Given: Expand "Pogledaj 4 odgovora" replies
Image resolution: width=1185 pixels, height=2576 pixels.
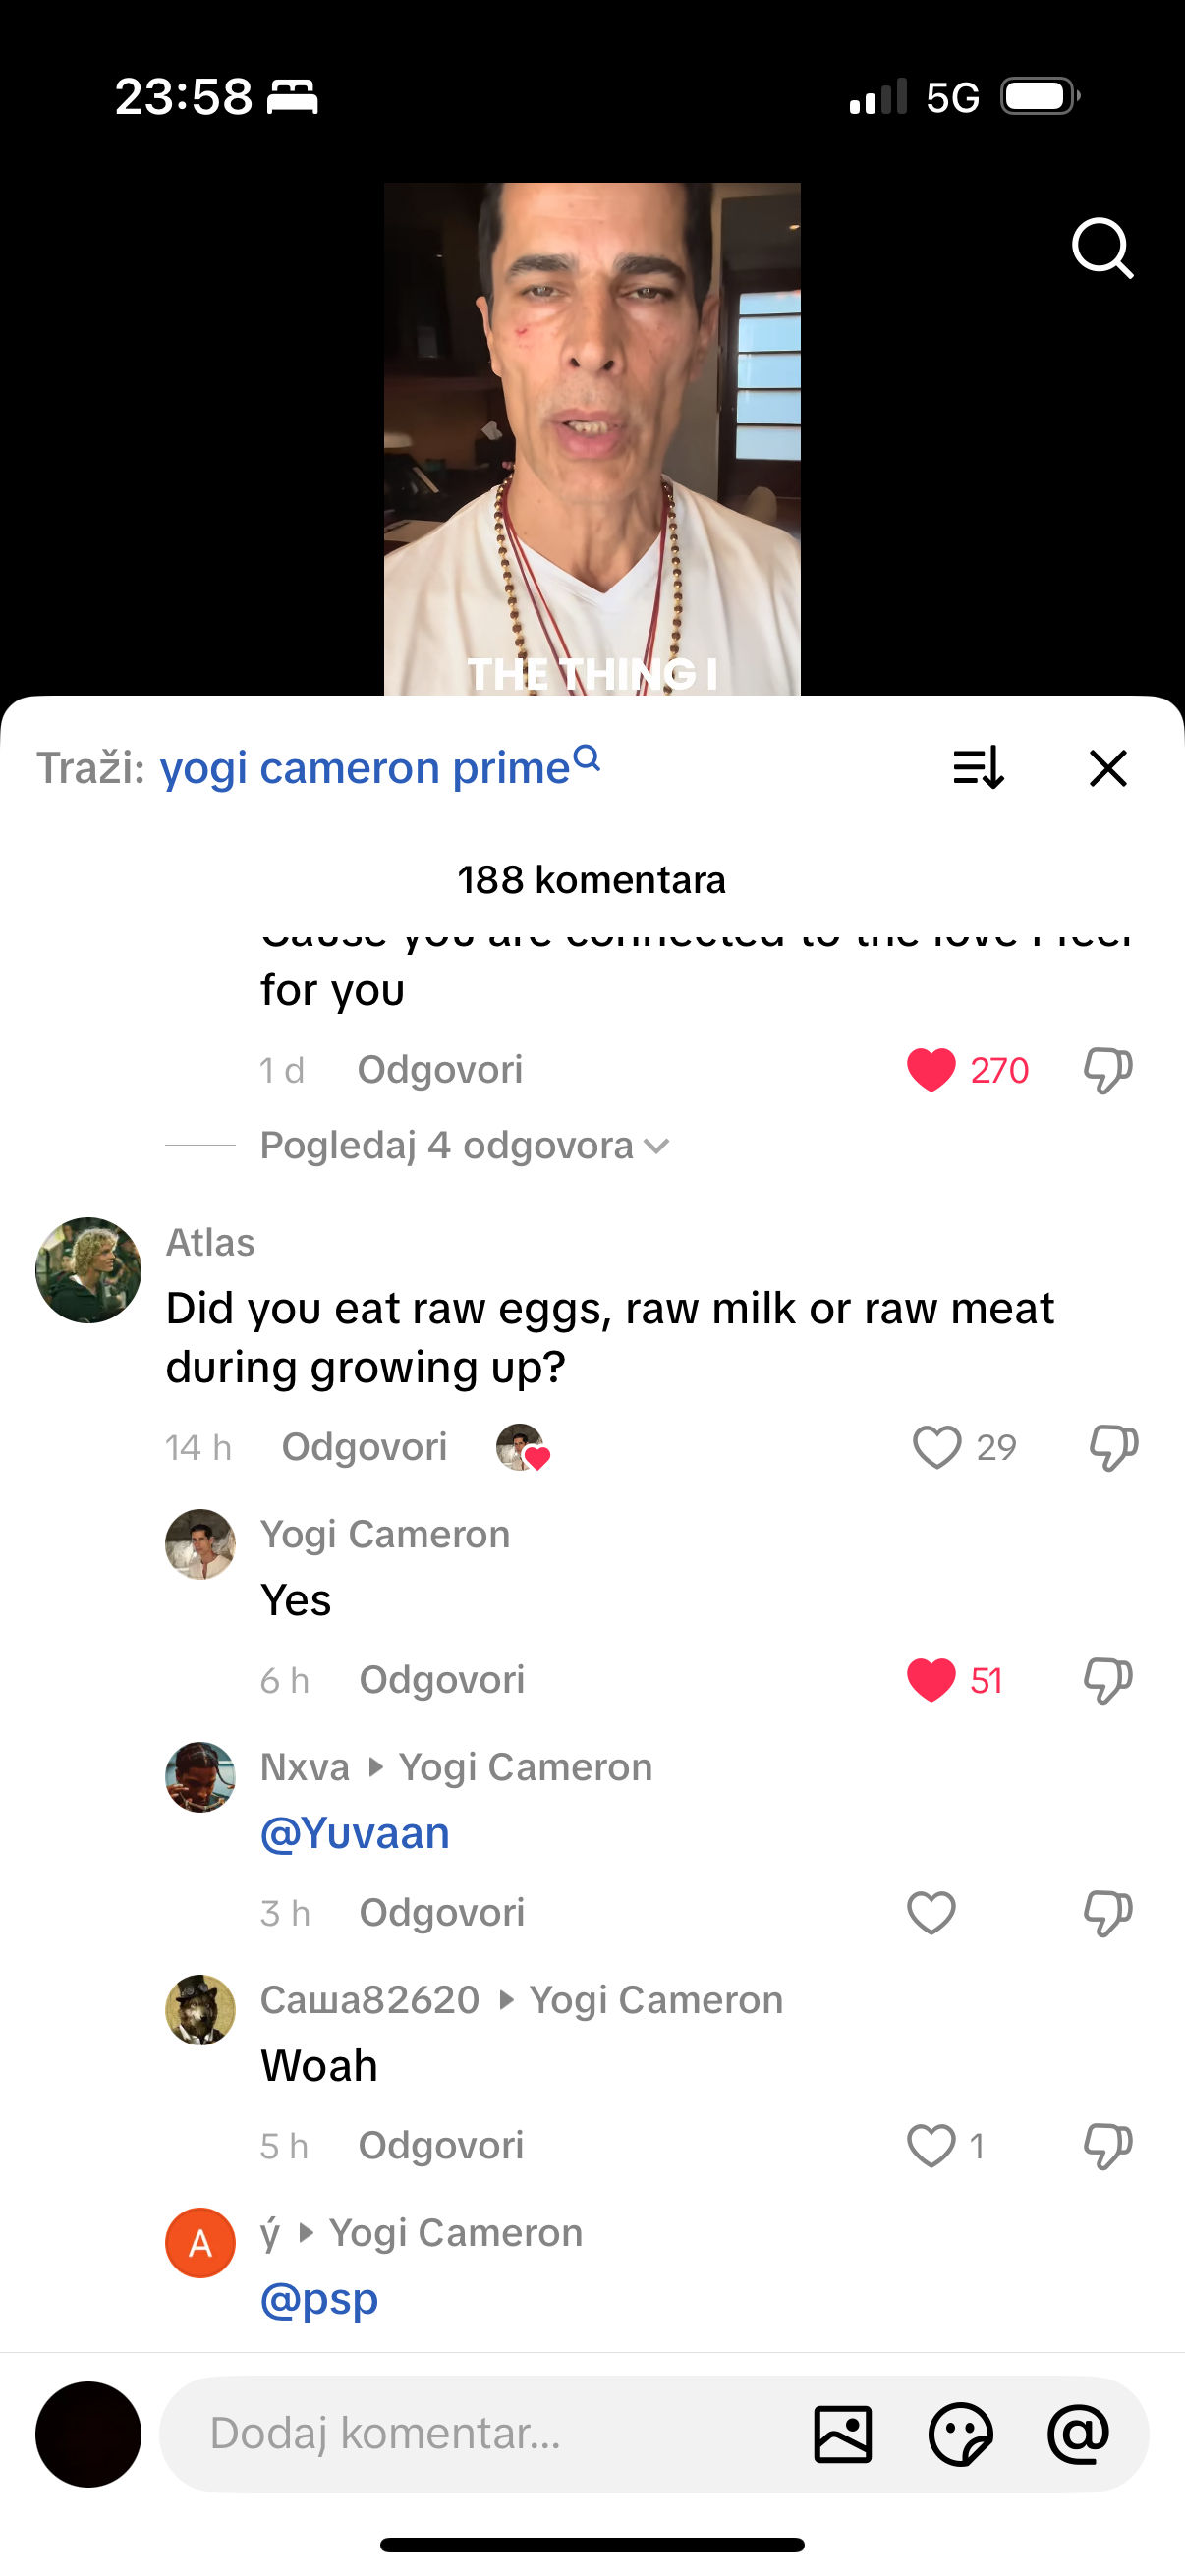Looking at the screenshot, I should [464, 1145].
